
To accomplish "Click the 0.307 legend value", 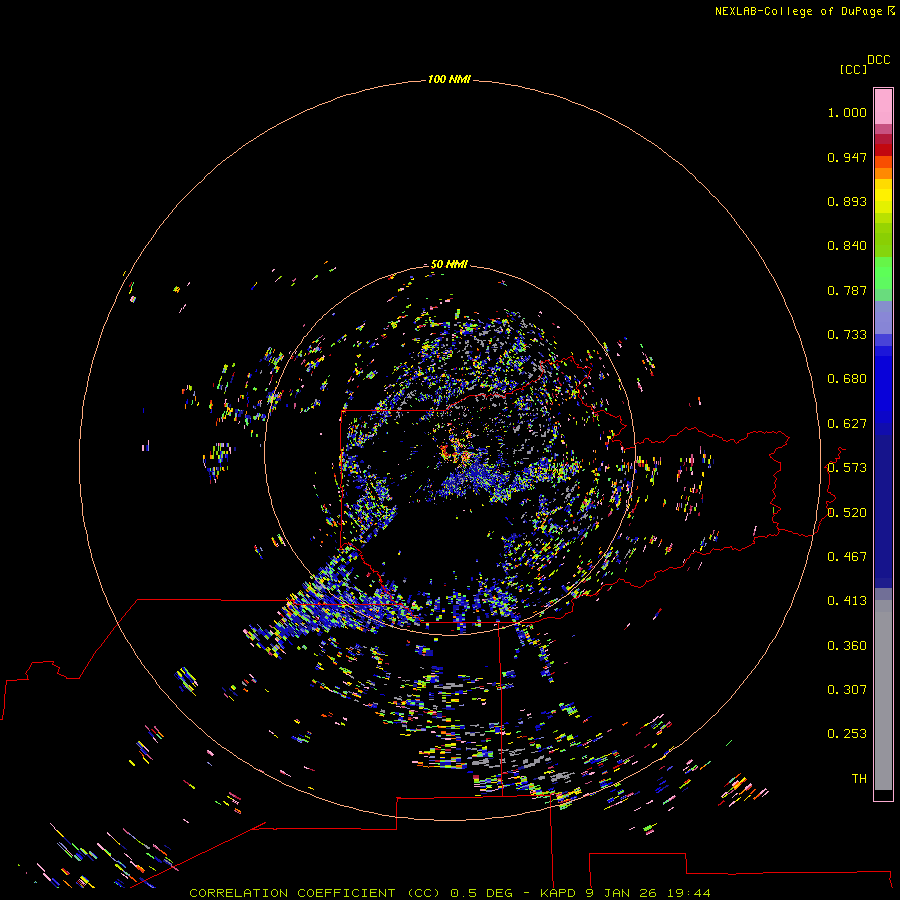I will (847, 690).
